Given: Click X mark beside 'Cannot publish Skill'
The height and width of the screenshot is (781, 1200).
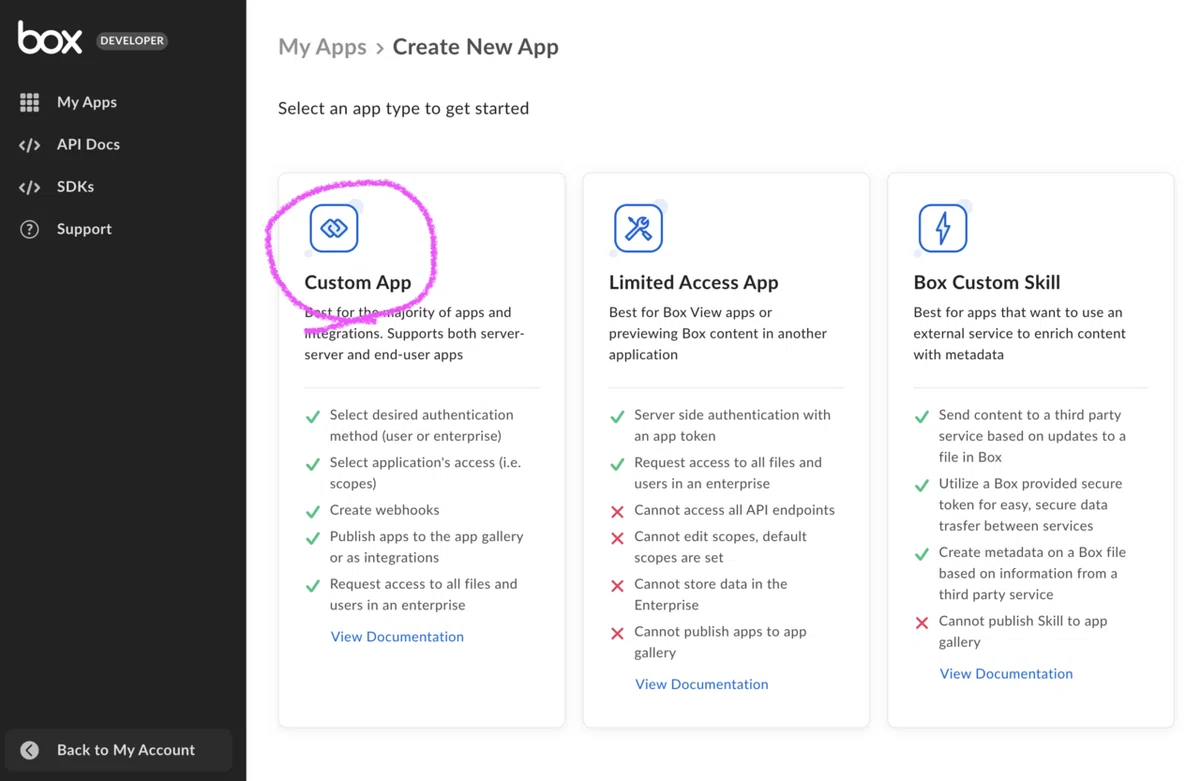Looking at the screenshot, I should coord(922,622).
